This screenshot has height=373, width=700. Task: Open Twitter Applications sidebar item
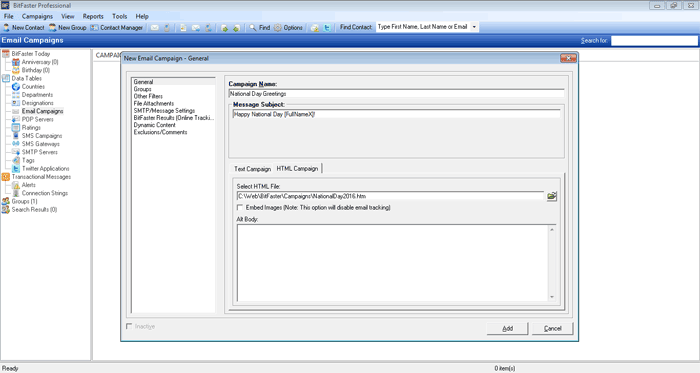pos(45,169)
